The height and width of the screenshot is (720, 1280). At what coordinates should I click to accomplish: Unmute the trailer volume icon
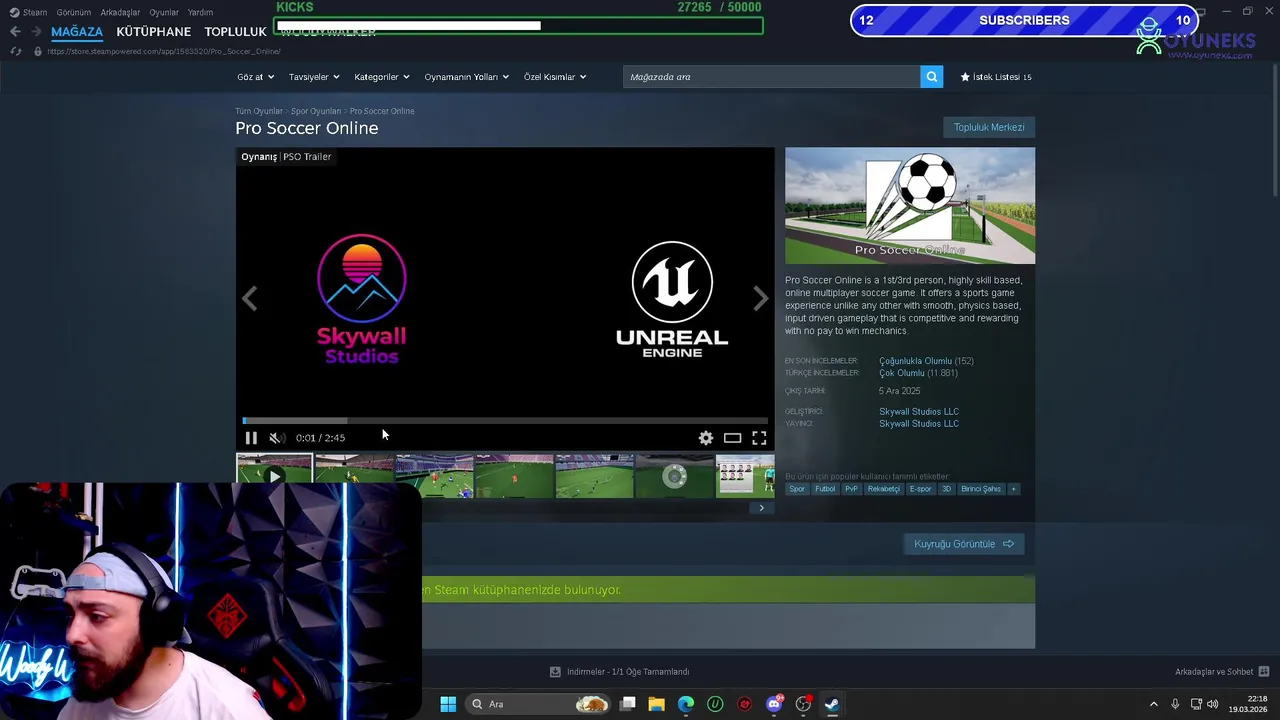(276, 438)
